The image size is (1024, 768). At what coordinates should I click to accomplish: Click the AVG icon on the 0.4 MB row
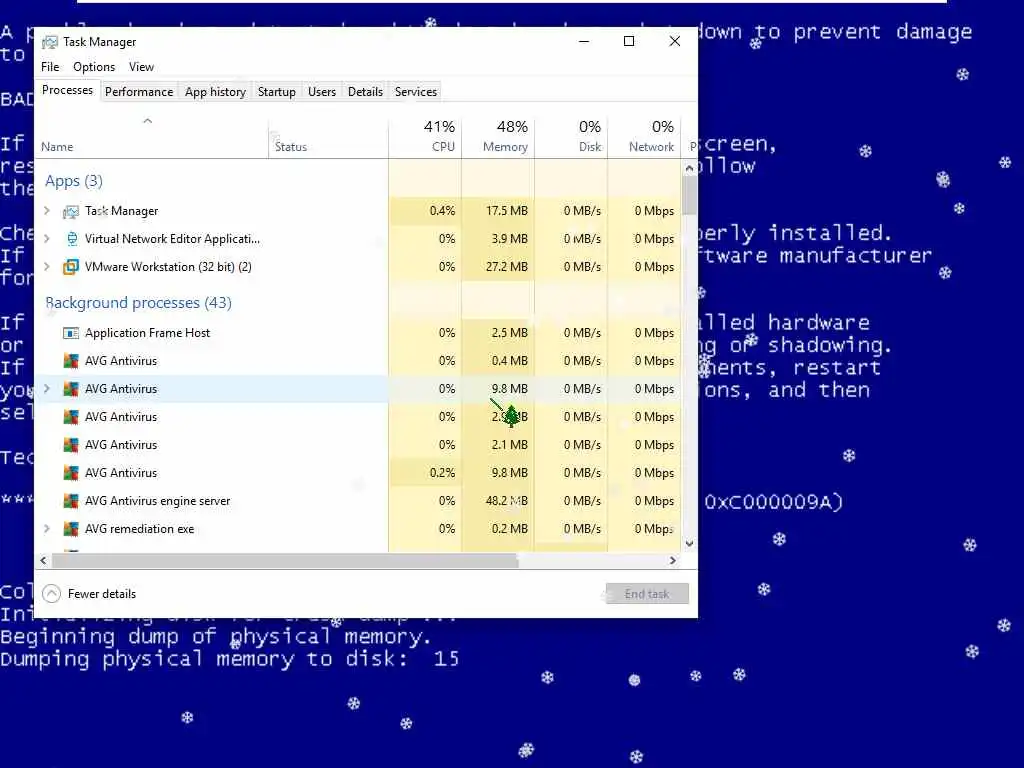click(71, 361)
